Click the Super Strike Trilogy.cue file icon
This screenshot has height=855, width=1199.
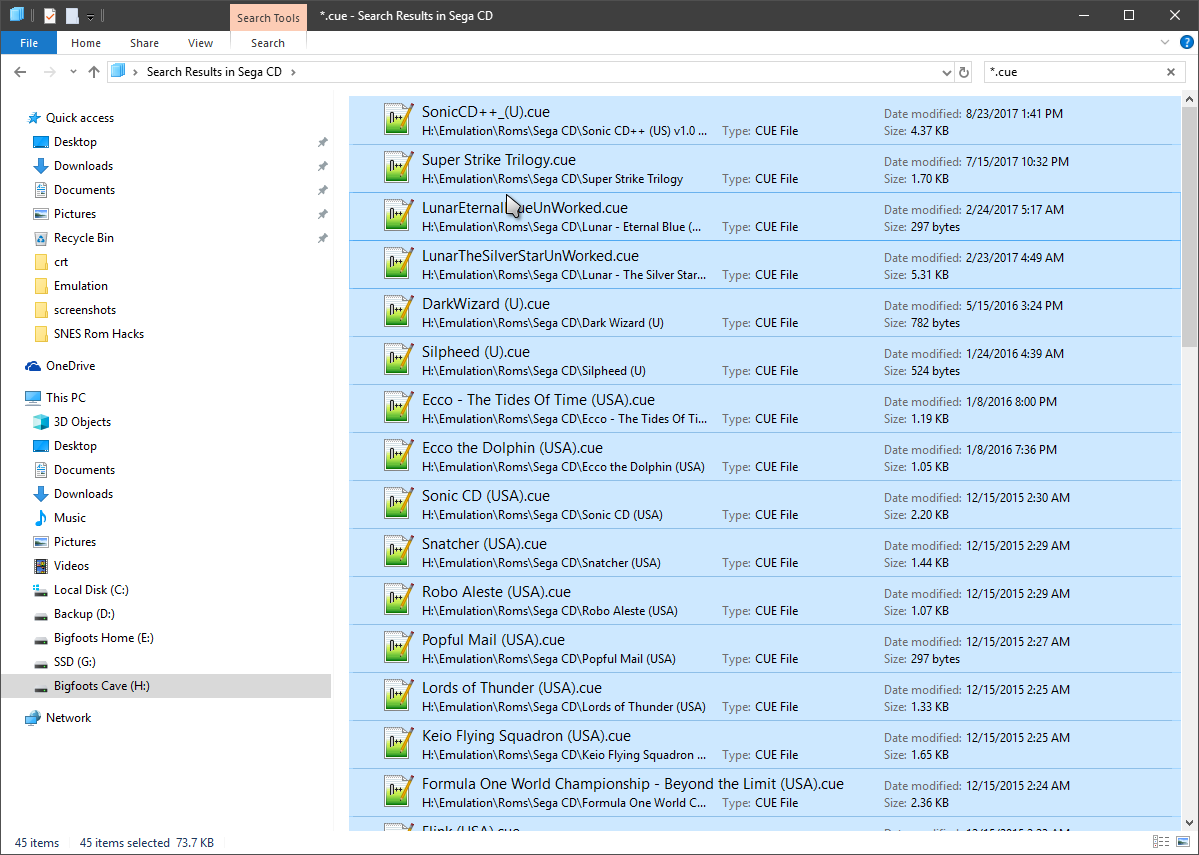398,167
